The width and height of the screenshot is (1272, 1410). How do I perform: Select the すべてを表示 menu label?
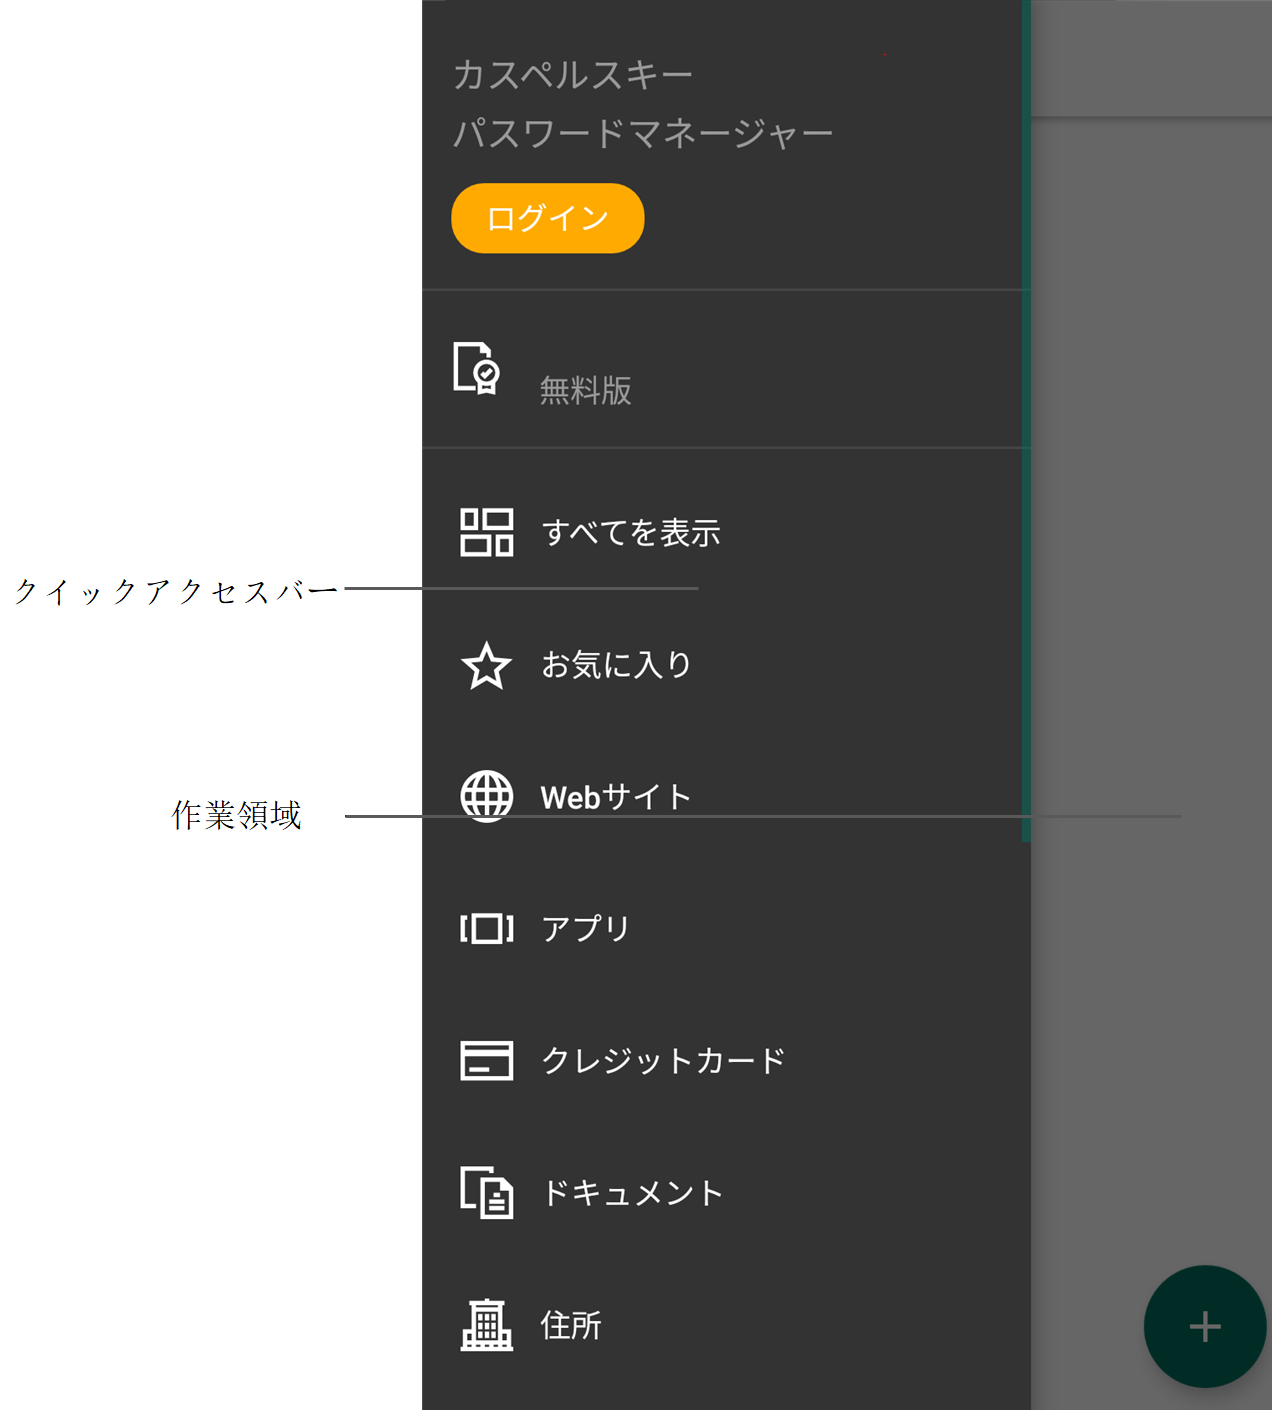coord(630,533)
